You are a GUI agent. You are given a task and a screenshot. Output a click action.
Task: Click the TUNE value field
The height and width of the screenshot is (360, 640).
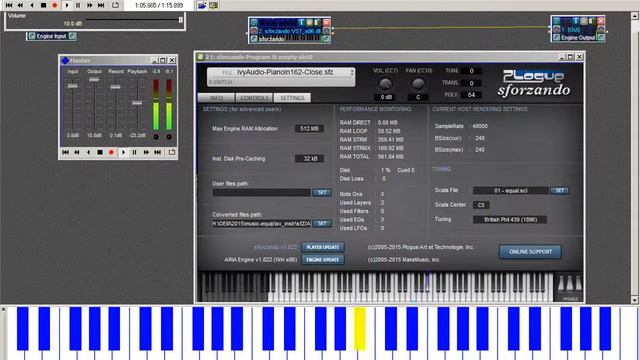click(x=471, y=71)
